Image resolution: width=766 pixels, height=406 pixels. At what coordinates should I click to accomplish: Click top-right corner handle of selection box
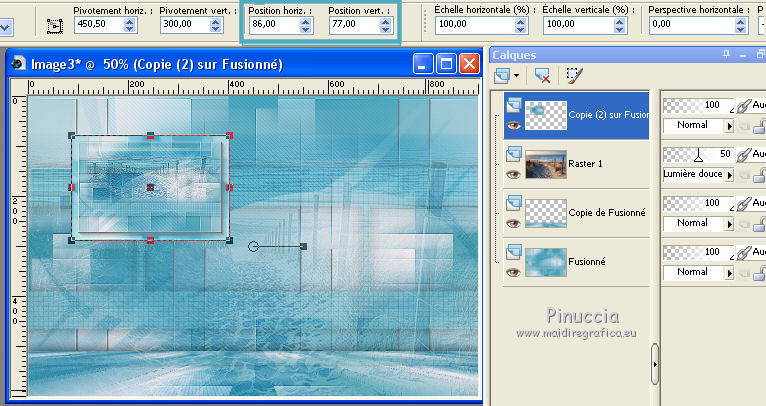(229, 135)
